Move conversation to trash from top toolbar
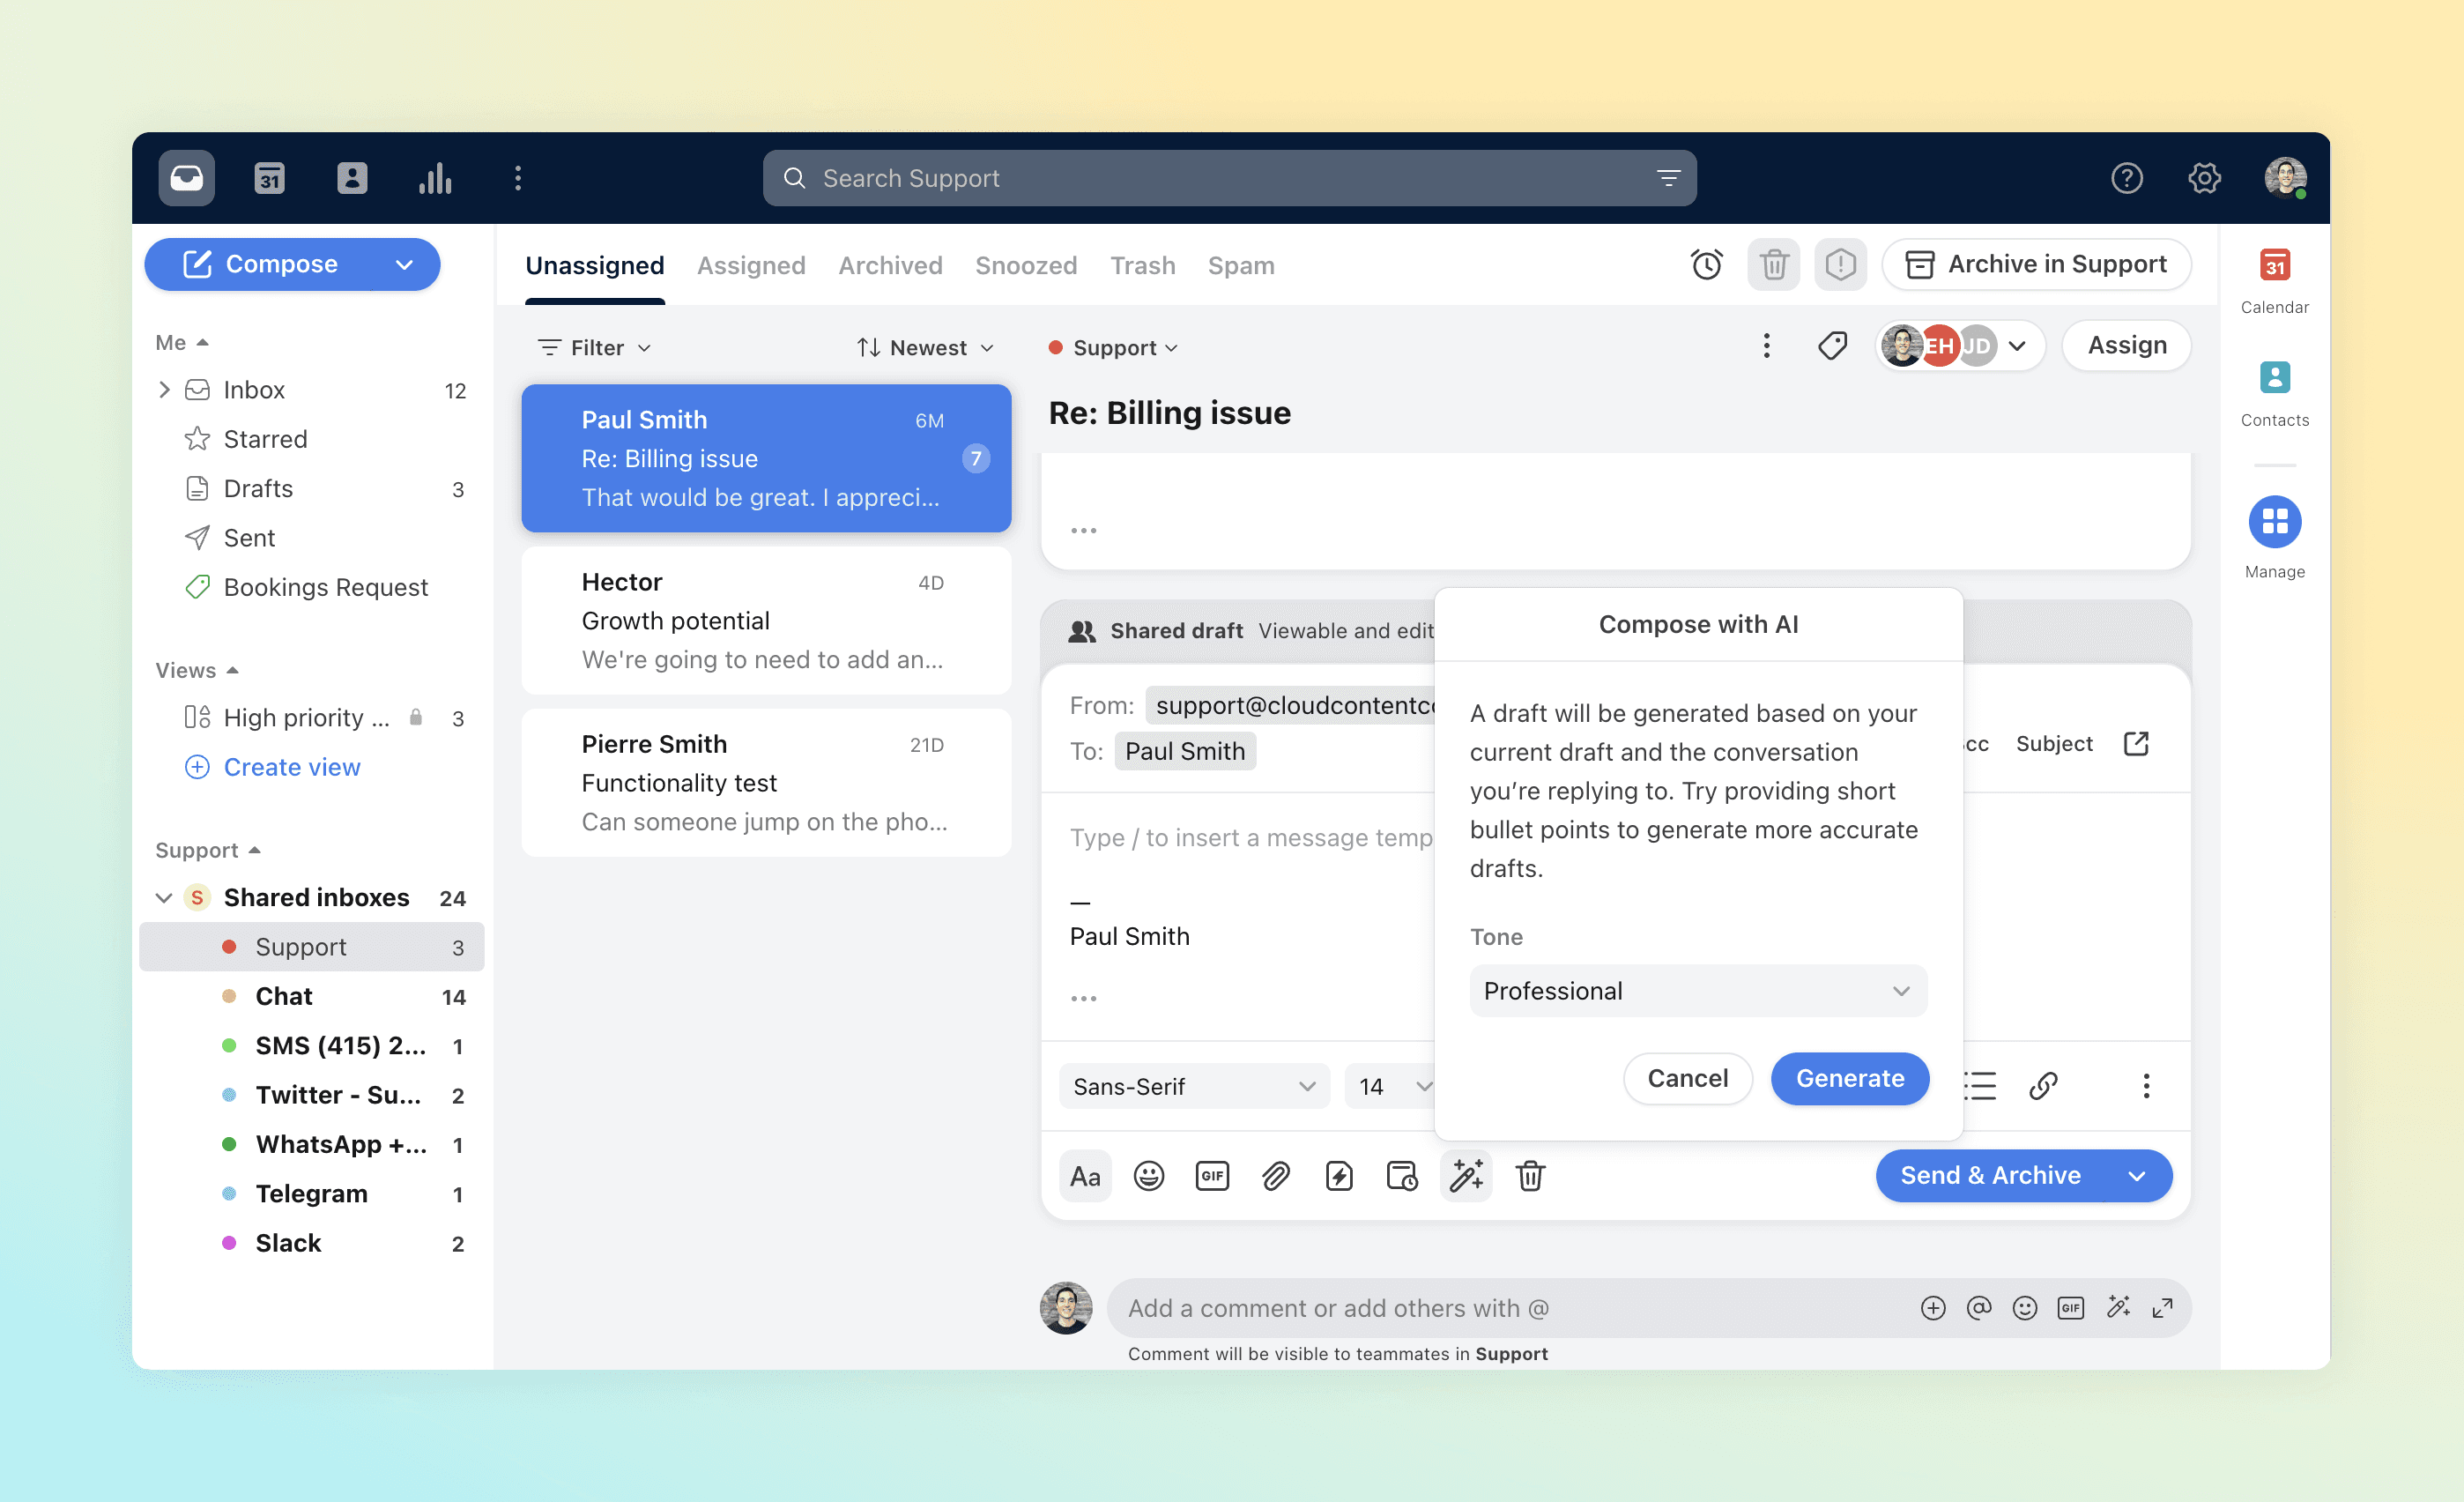Viewport: 2464px width, 1502px height. coord(1774,265)
